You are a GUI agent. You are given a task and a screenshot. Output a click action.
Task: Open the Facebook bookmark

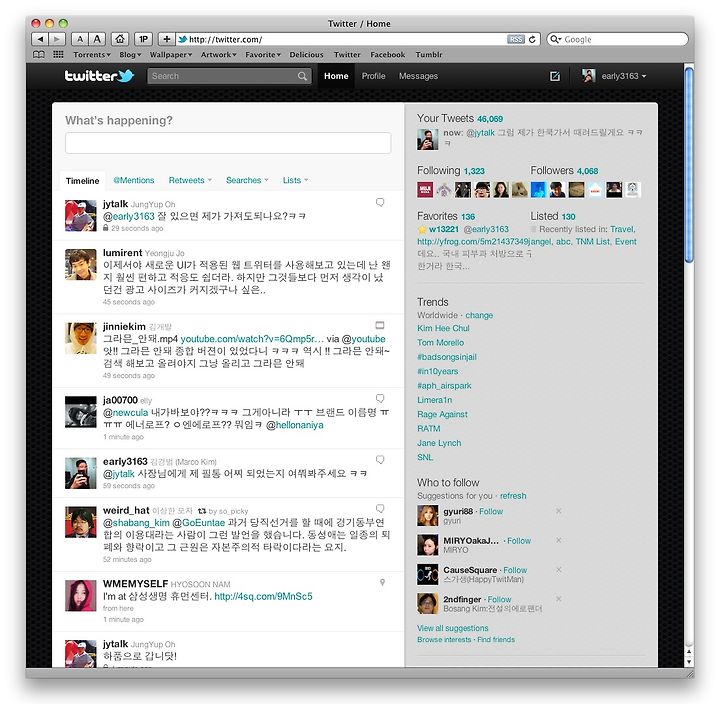pyautogui.click(x=388, y=55)
